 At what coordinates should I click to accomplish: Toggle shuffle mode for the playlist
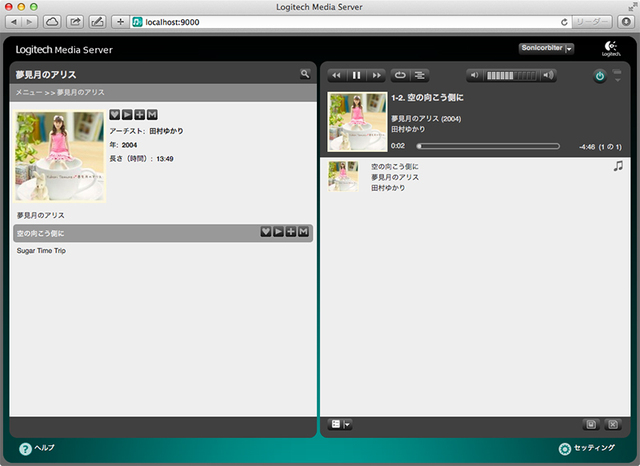[x=420, y=75]
